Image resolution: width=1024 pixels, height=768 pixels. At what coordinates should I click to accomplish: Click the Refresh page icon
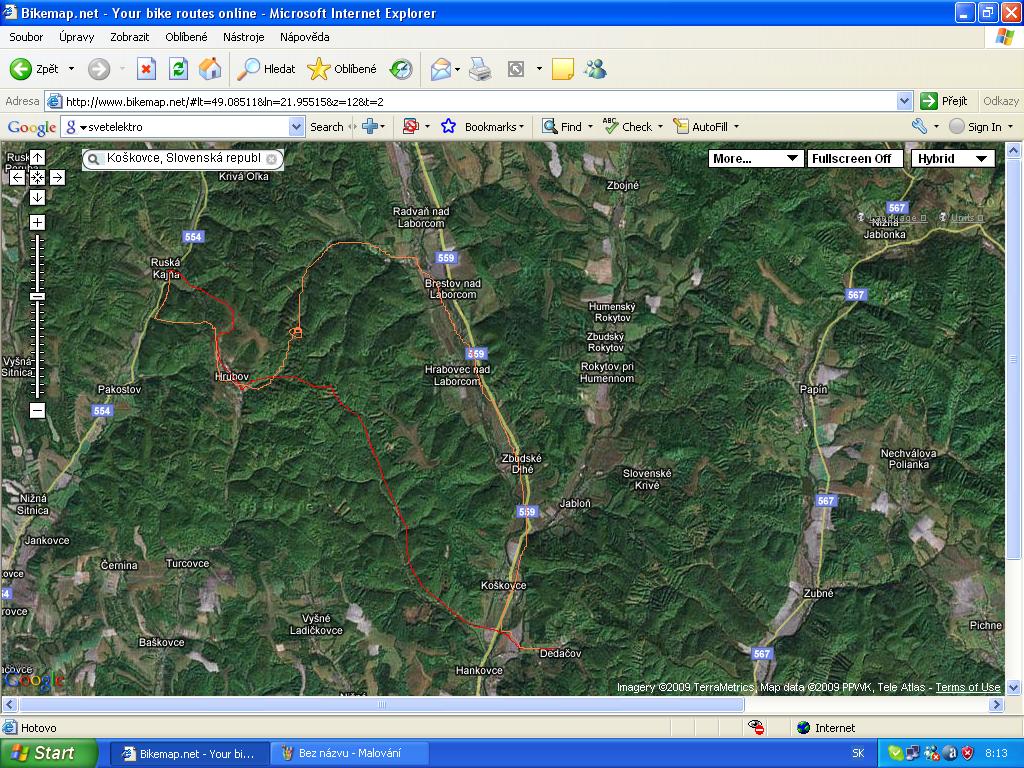[178, 69]
